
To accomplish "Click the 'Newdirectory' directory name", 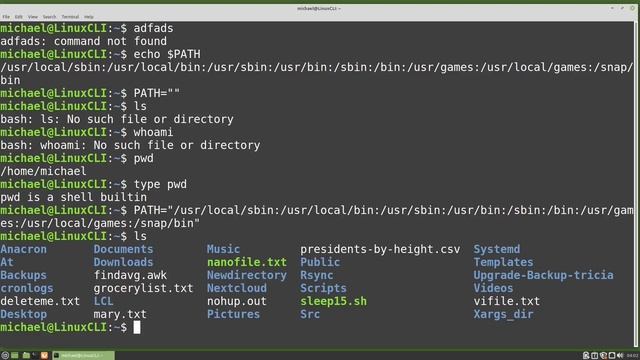I will pyautogui.click(x=247, y=276).
